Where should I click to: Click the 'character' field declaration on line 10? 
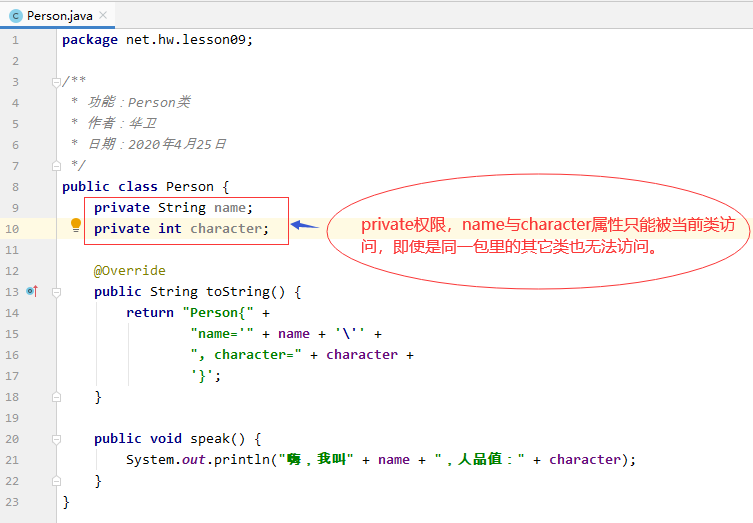click(226, 229)
